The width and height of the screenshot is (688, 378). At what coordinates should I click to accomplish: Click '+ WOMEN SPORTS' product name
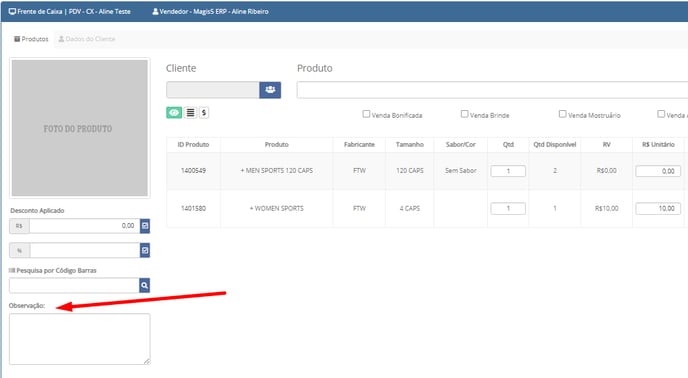click(x=276, y=208)
